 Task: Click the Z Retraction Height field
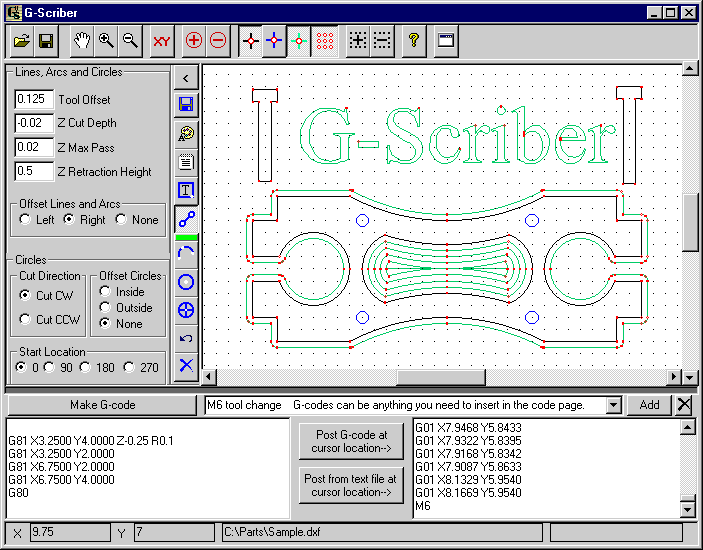click(34, 171)
